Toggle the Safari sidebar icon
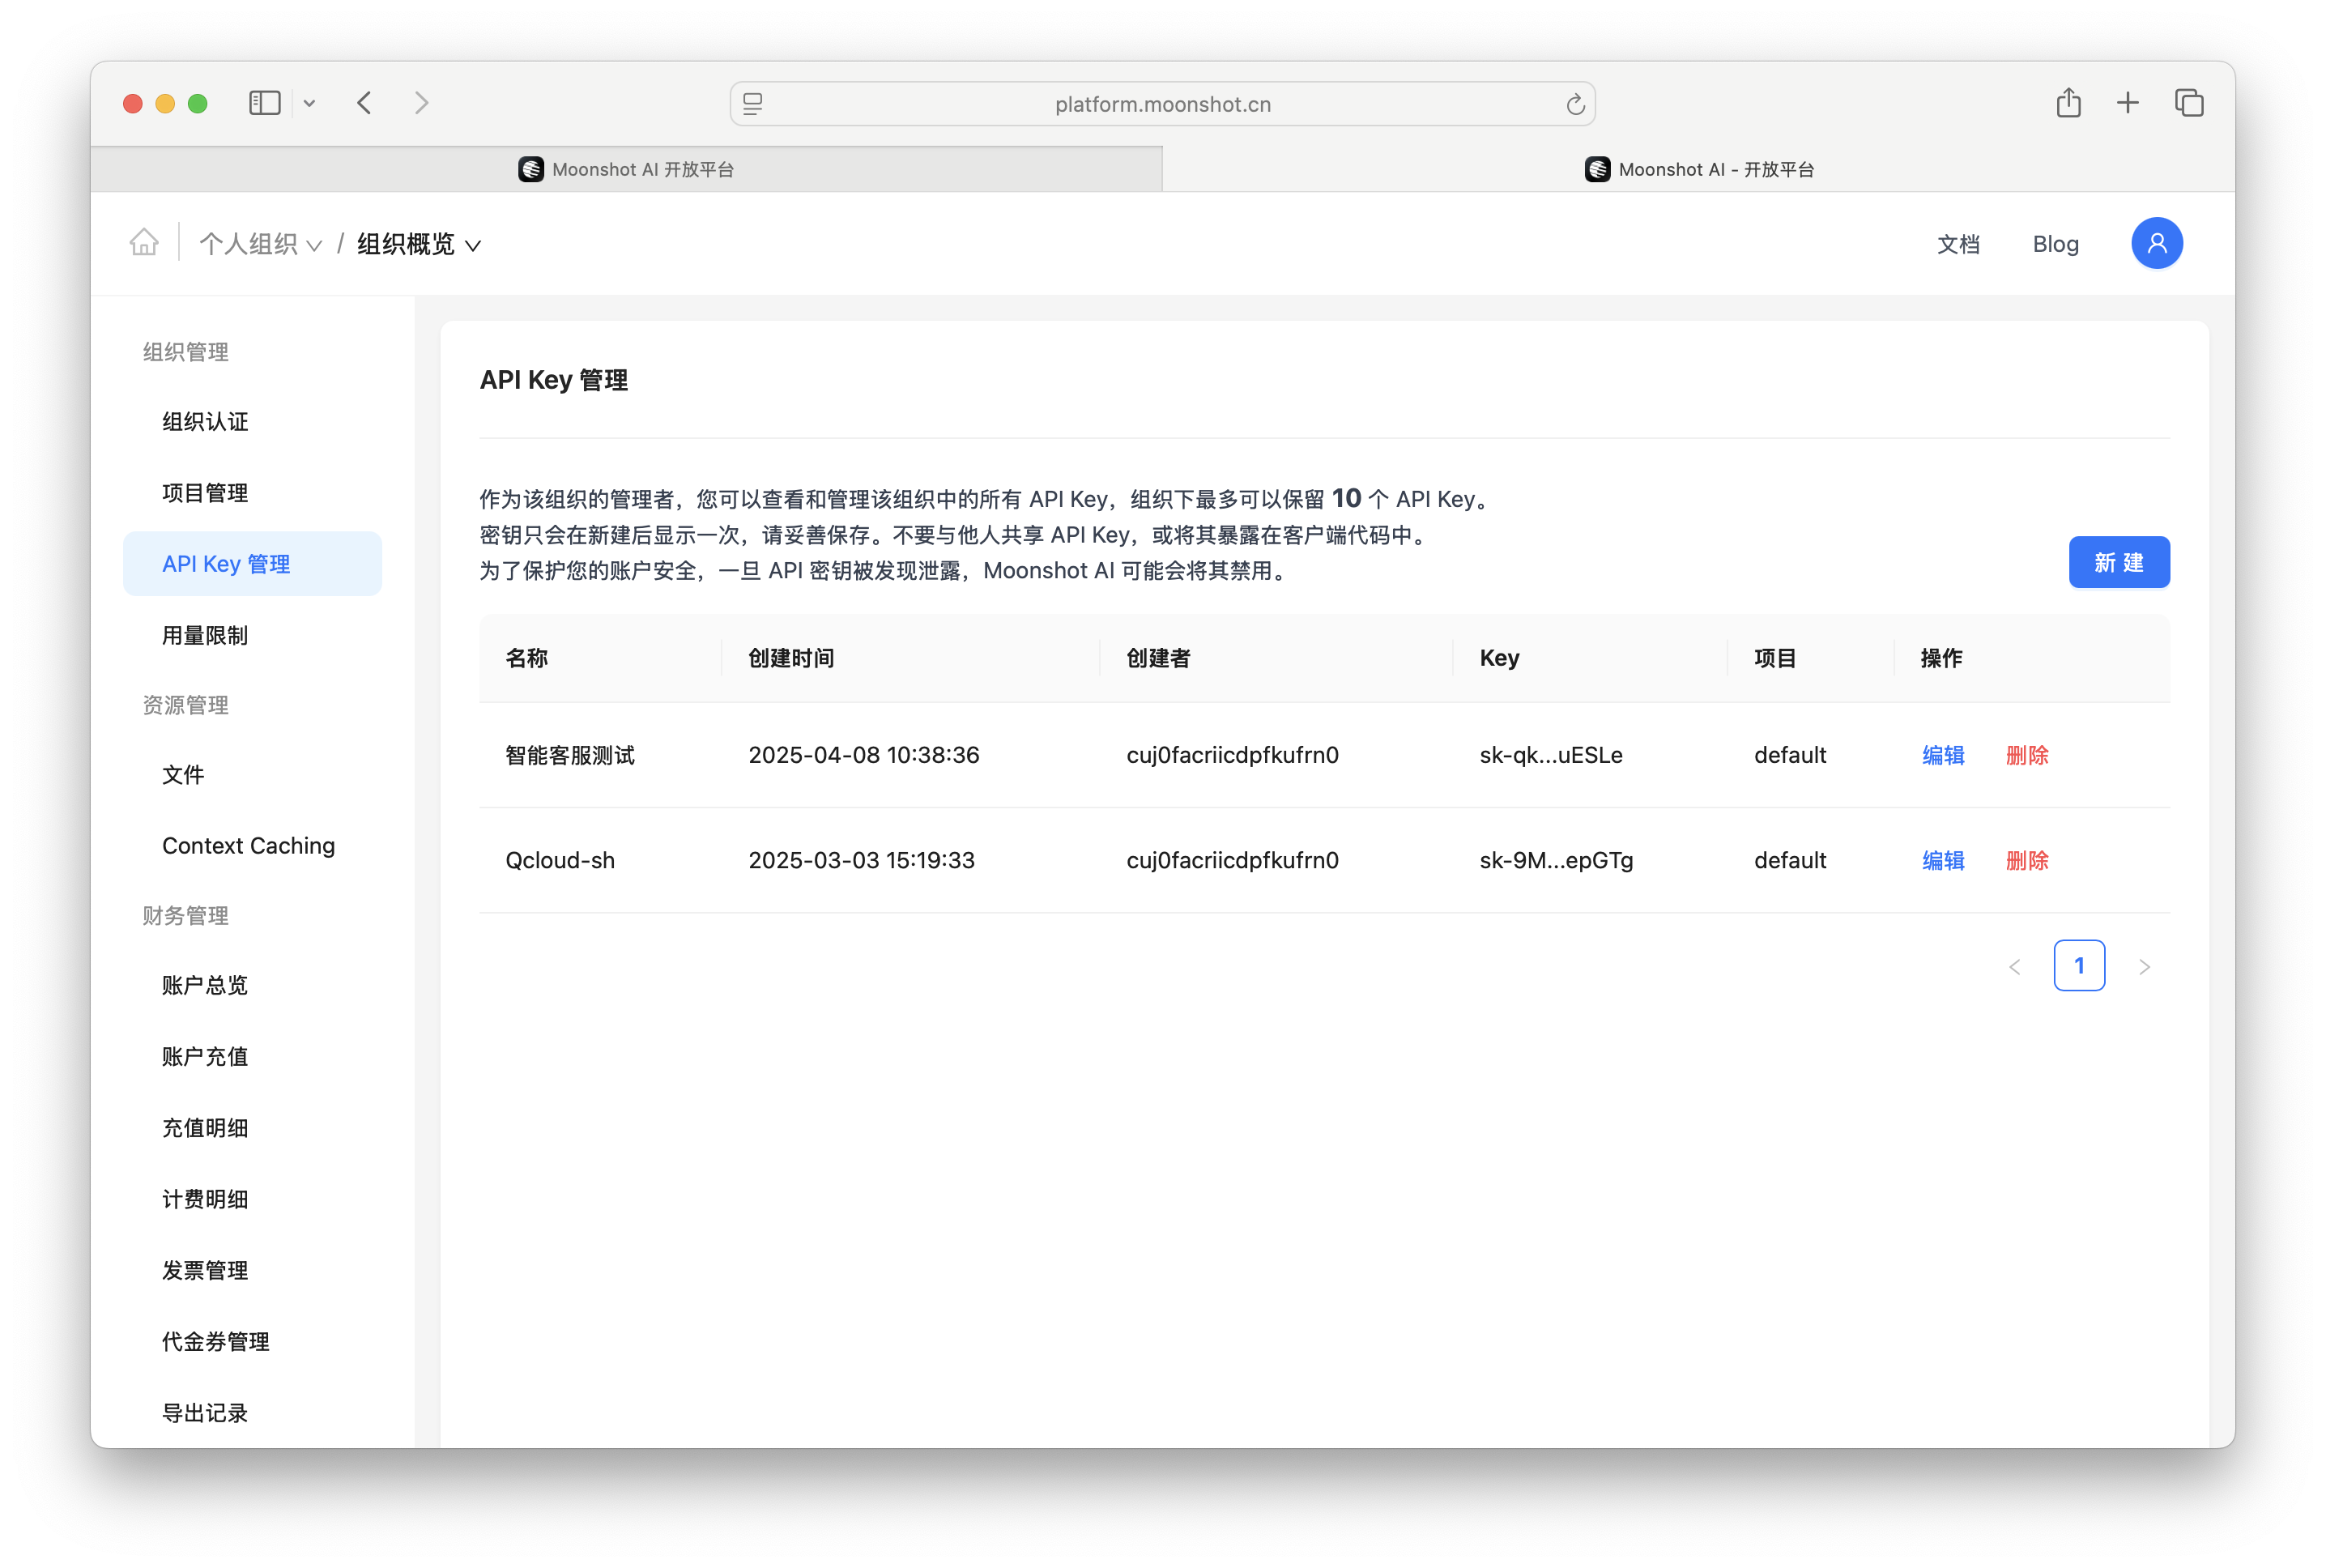The image size is (2326, 1568). (264, 103)
